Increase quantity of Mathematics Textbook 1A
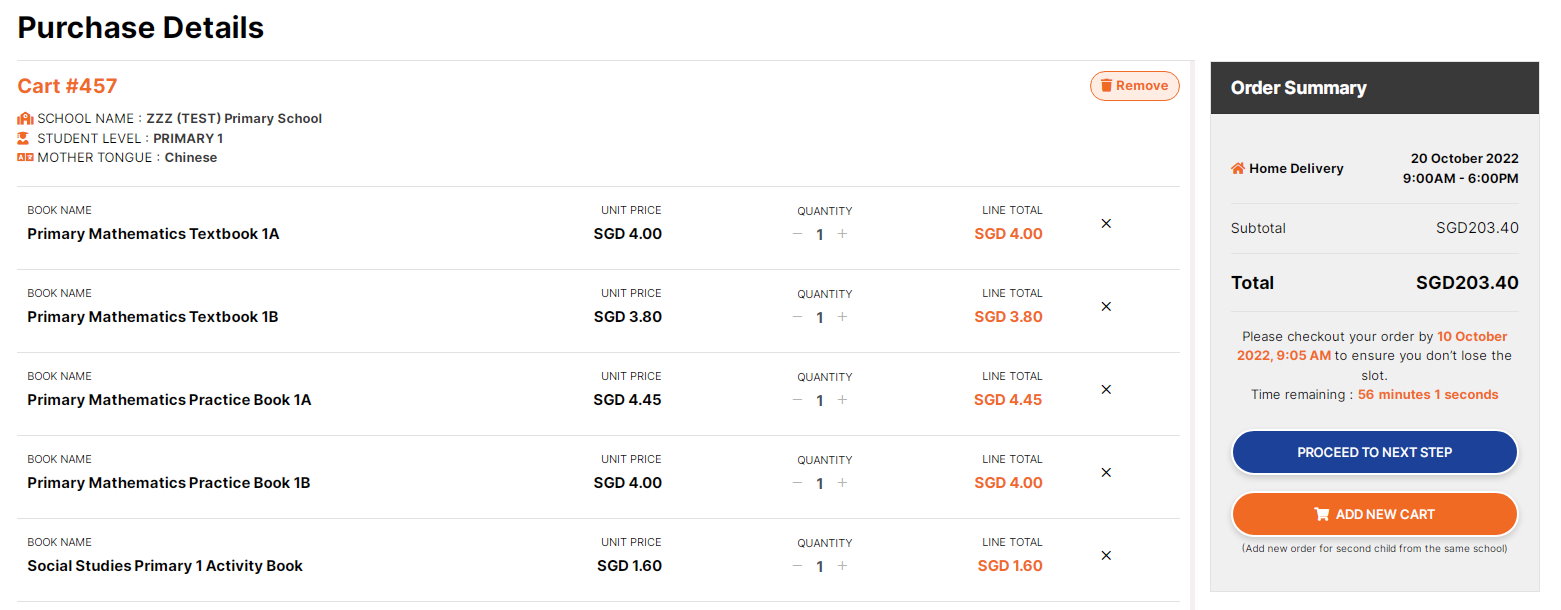1561x610 pixels. (x=842, y=234)
